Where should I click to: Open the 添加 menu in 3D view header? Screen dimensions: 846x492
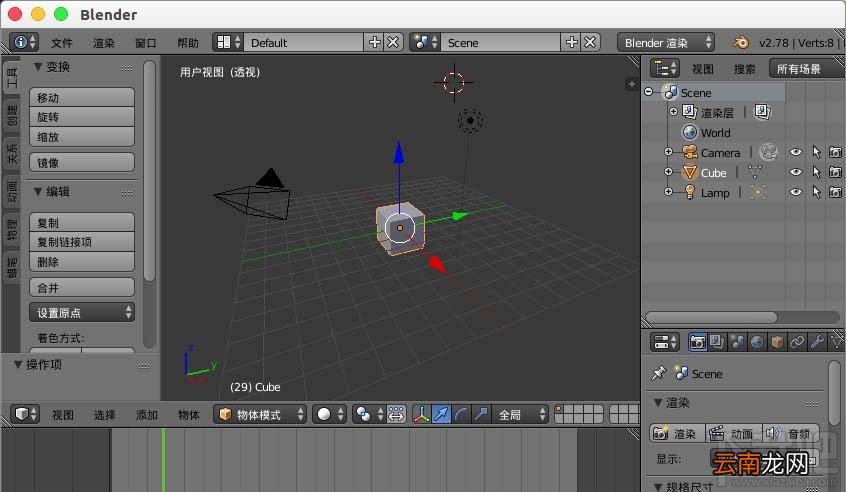pyautogui.click(x=147, y=414)
